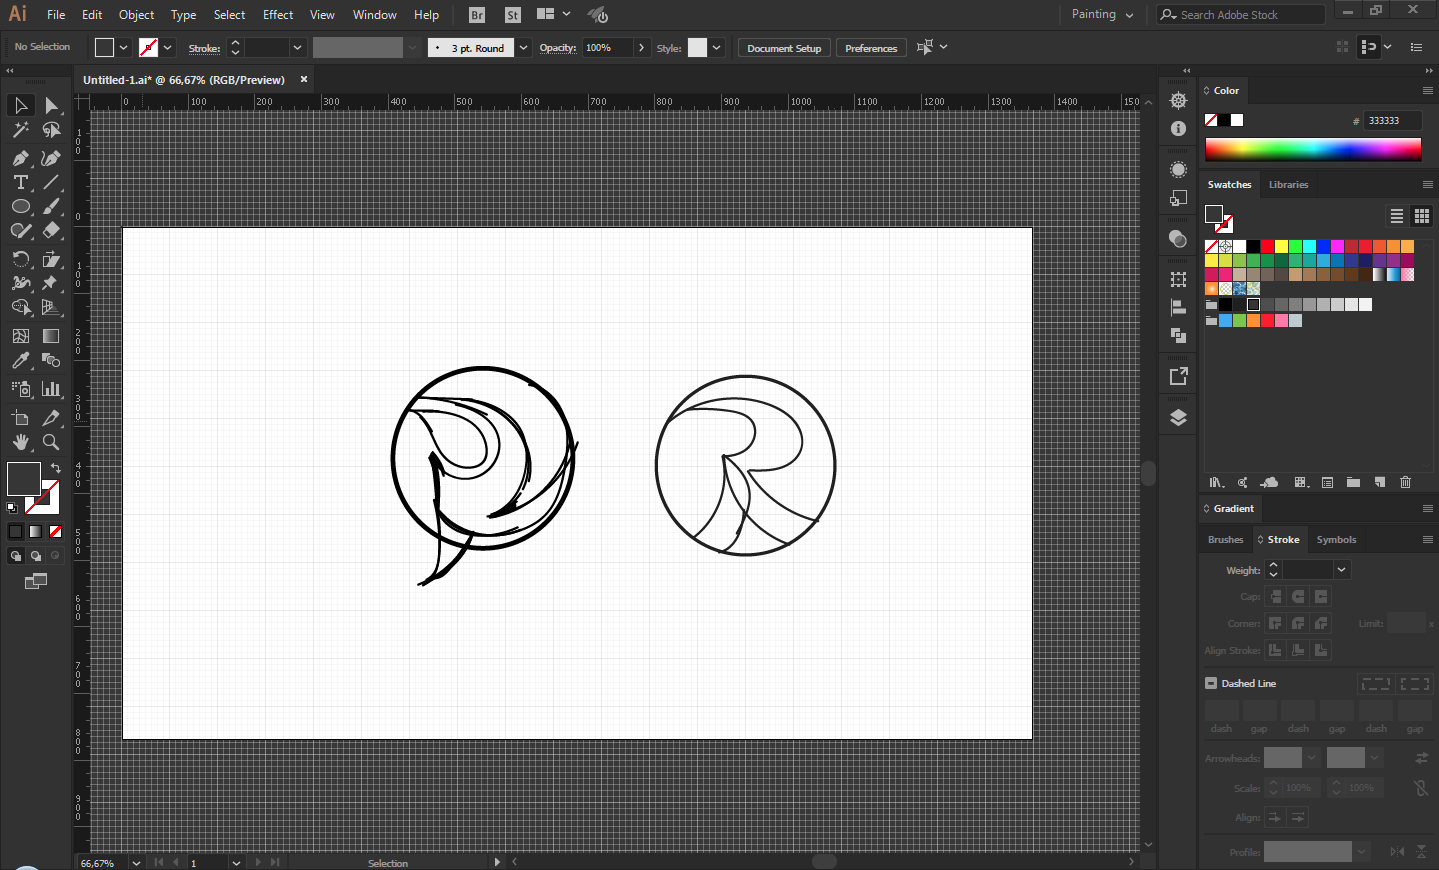This screenshot has height=870, width=1439.
Task: Select the Eyedropper tool
Action: 20,361
